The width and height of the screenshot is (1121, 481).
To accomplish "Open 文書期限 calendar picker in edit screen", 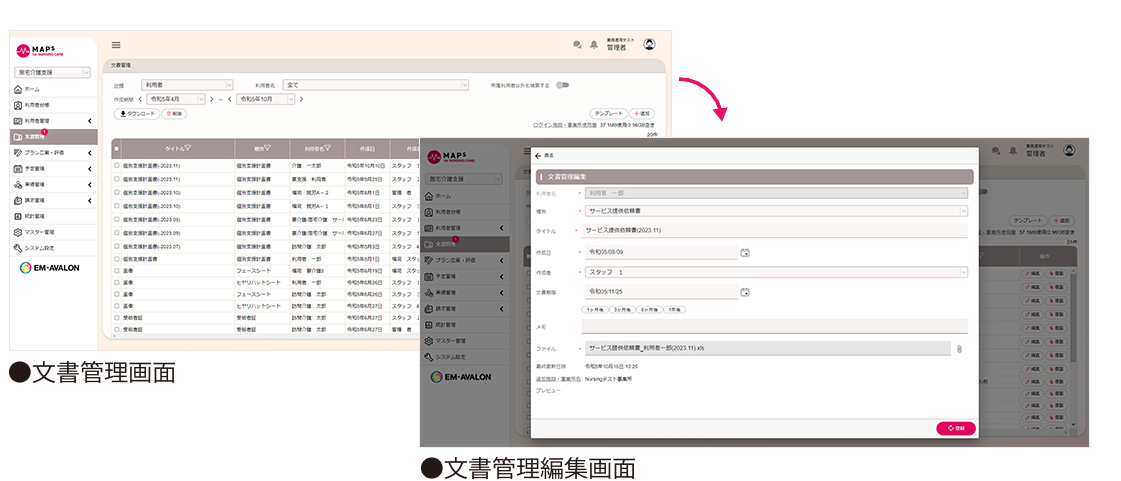I will pos(745,292).
